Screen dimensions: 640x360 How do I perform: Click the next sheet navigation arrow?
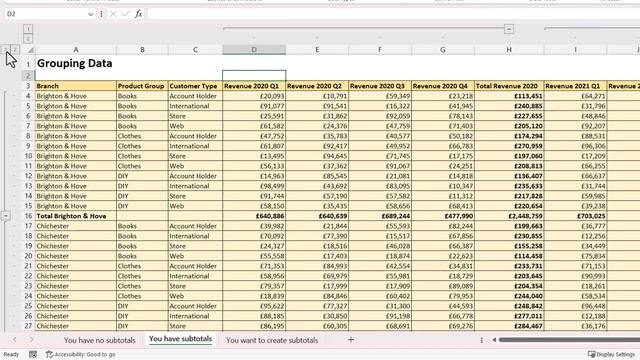[x=31, y=340]
